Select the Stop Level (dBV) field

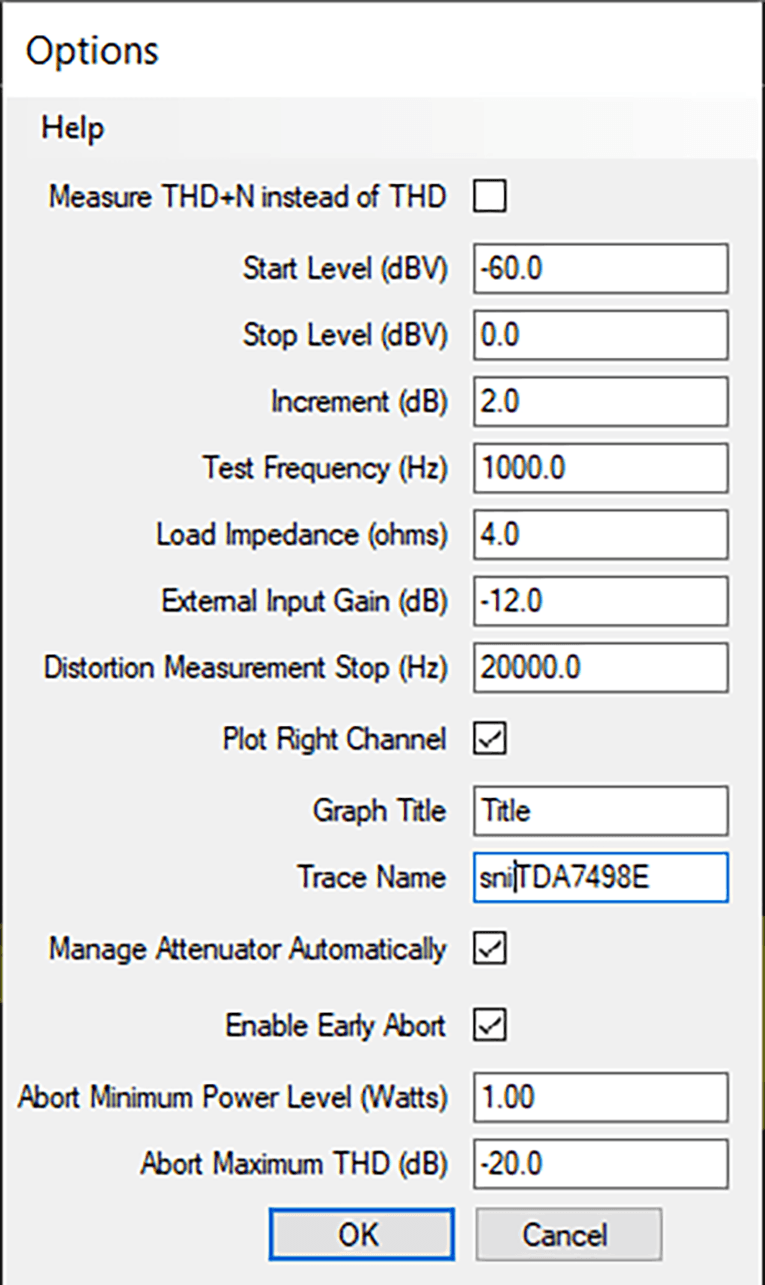[x=600, y=336]
